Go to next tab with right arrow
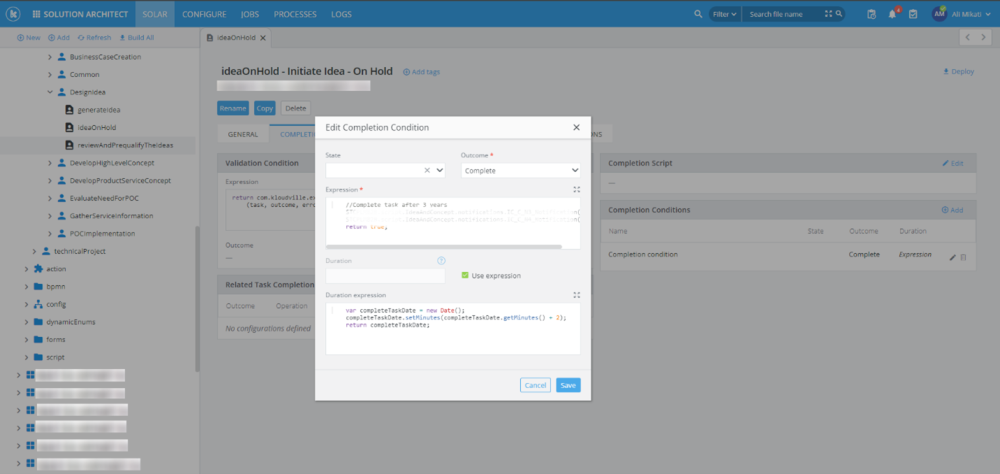1000x474 pixels. (985, 38)
